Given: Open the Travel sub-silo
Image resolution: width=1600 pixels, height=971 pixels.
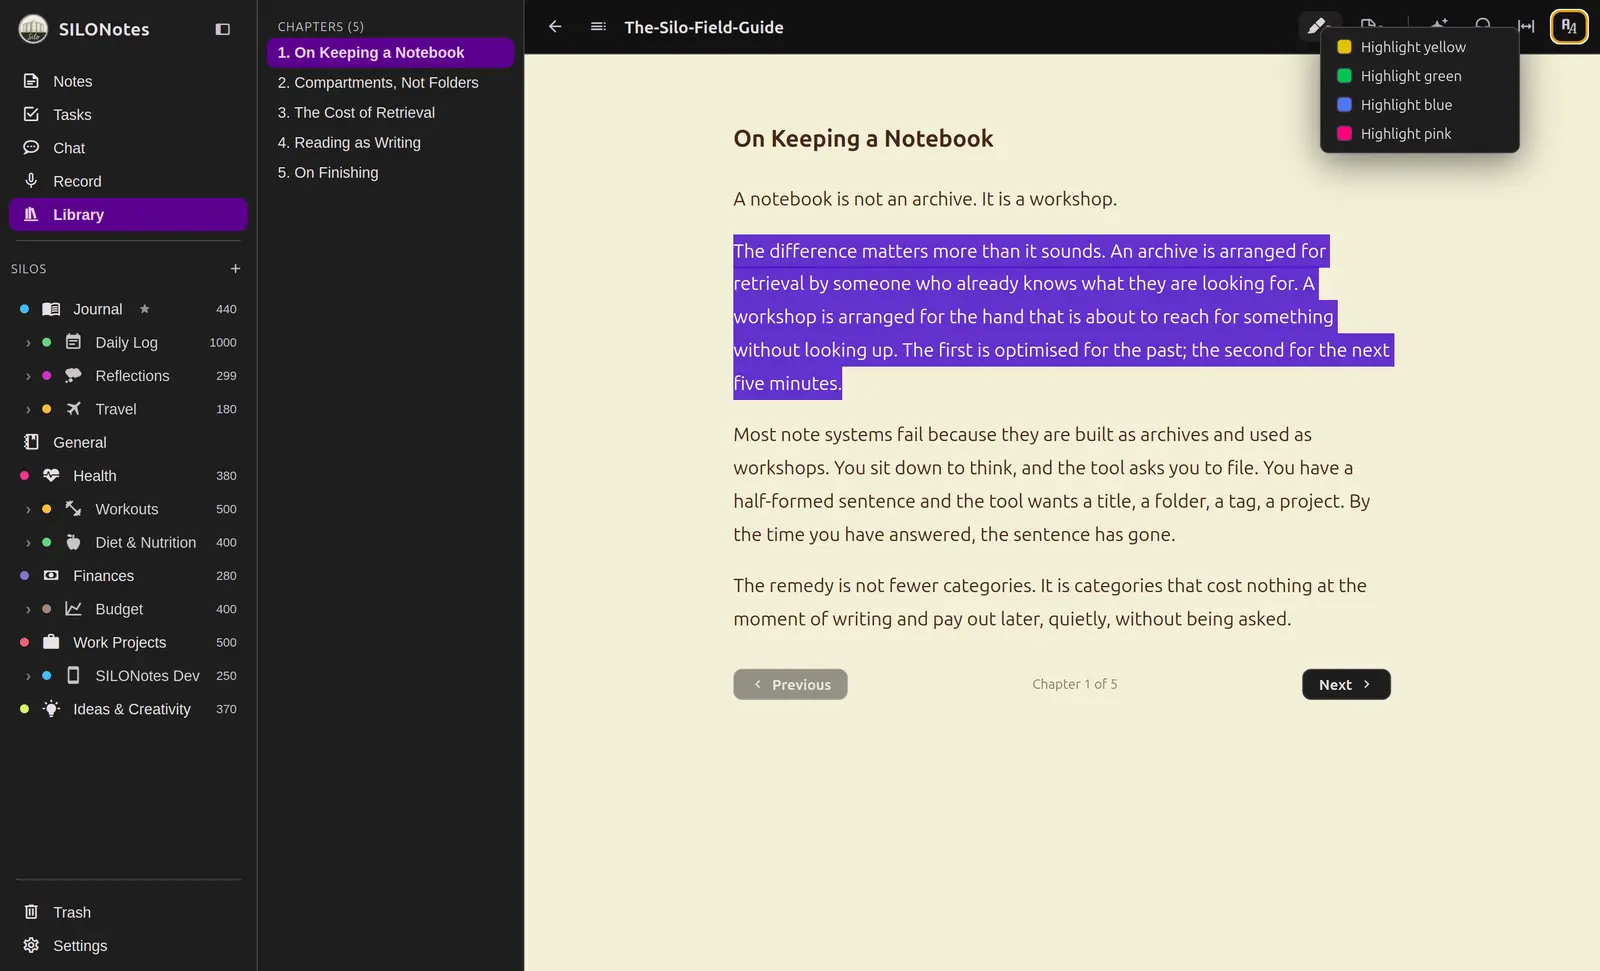Looking at the screenshot, I should pyautogui.click(x=128, y=409).
